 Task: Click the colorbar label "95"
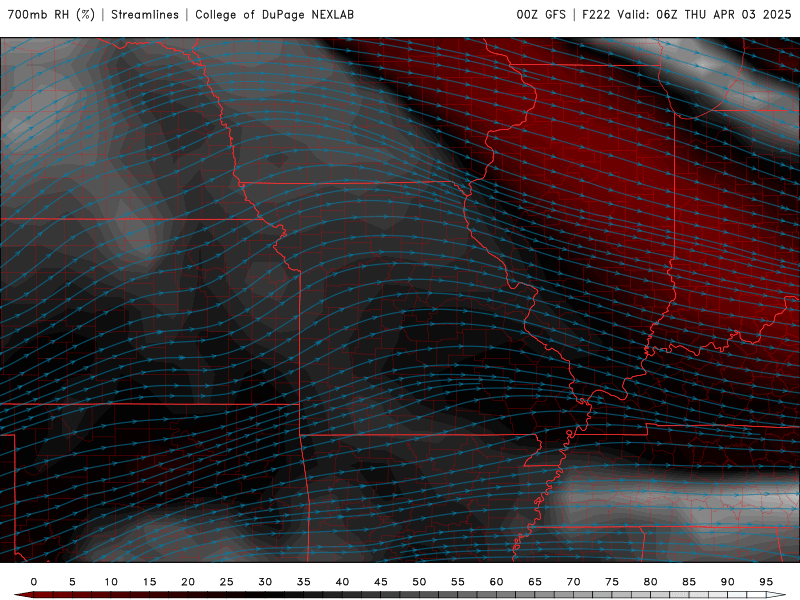point(766,582)
